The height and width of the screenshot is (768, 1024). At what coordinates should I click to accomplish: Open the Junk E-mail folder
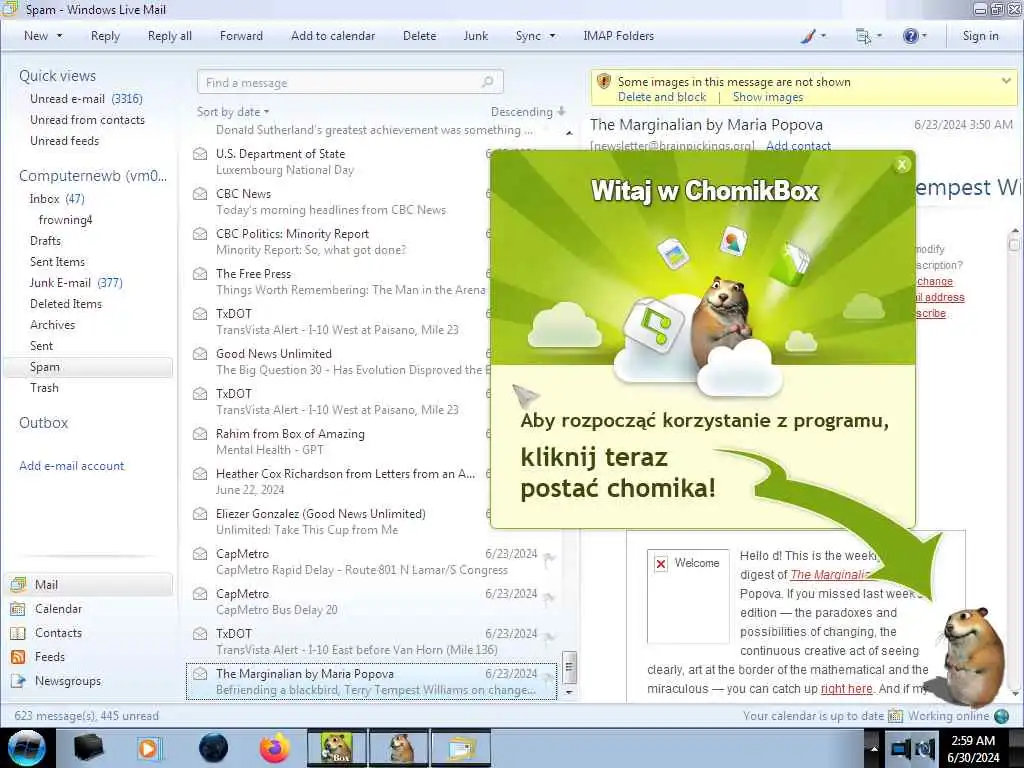76,283
